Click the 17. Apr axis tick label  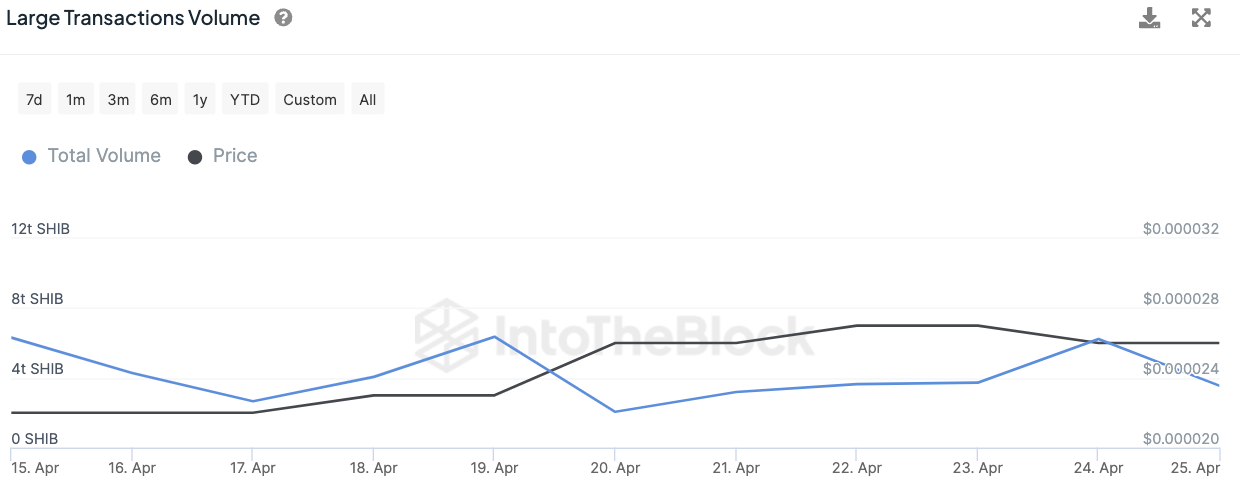[252, 468]
